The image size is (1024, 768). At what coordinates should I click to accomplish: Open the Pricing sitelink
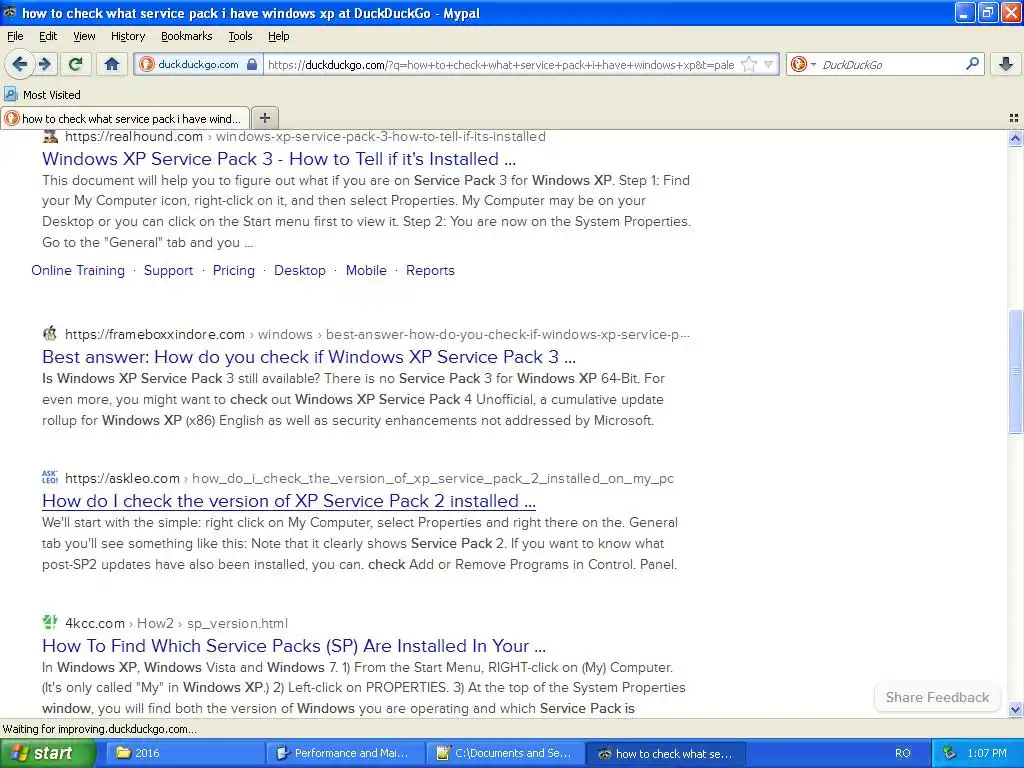tap(233, 270)
